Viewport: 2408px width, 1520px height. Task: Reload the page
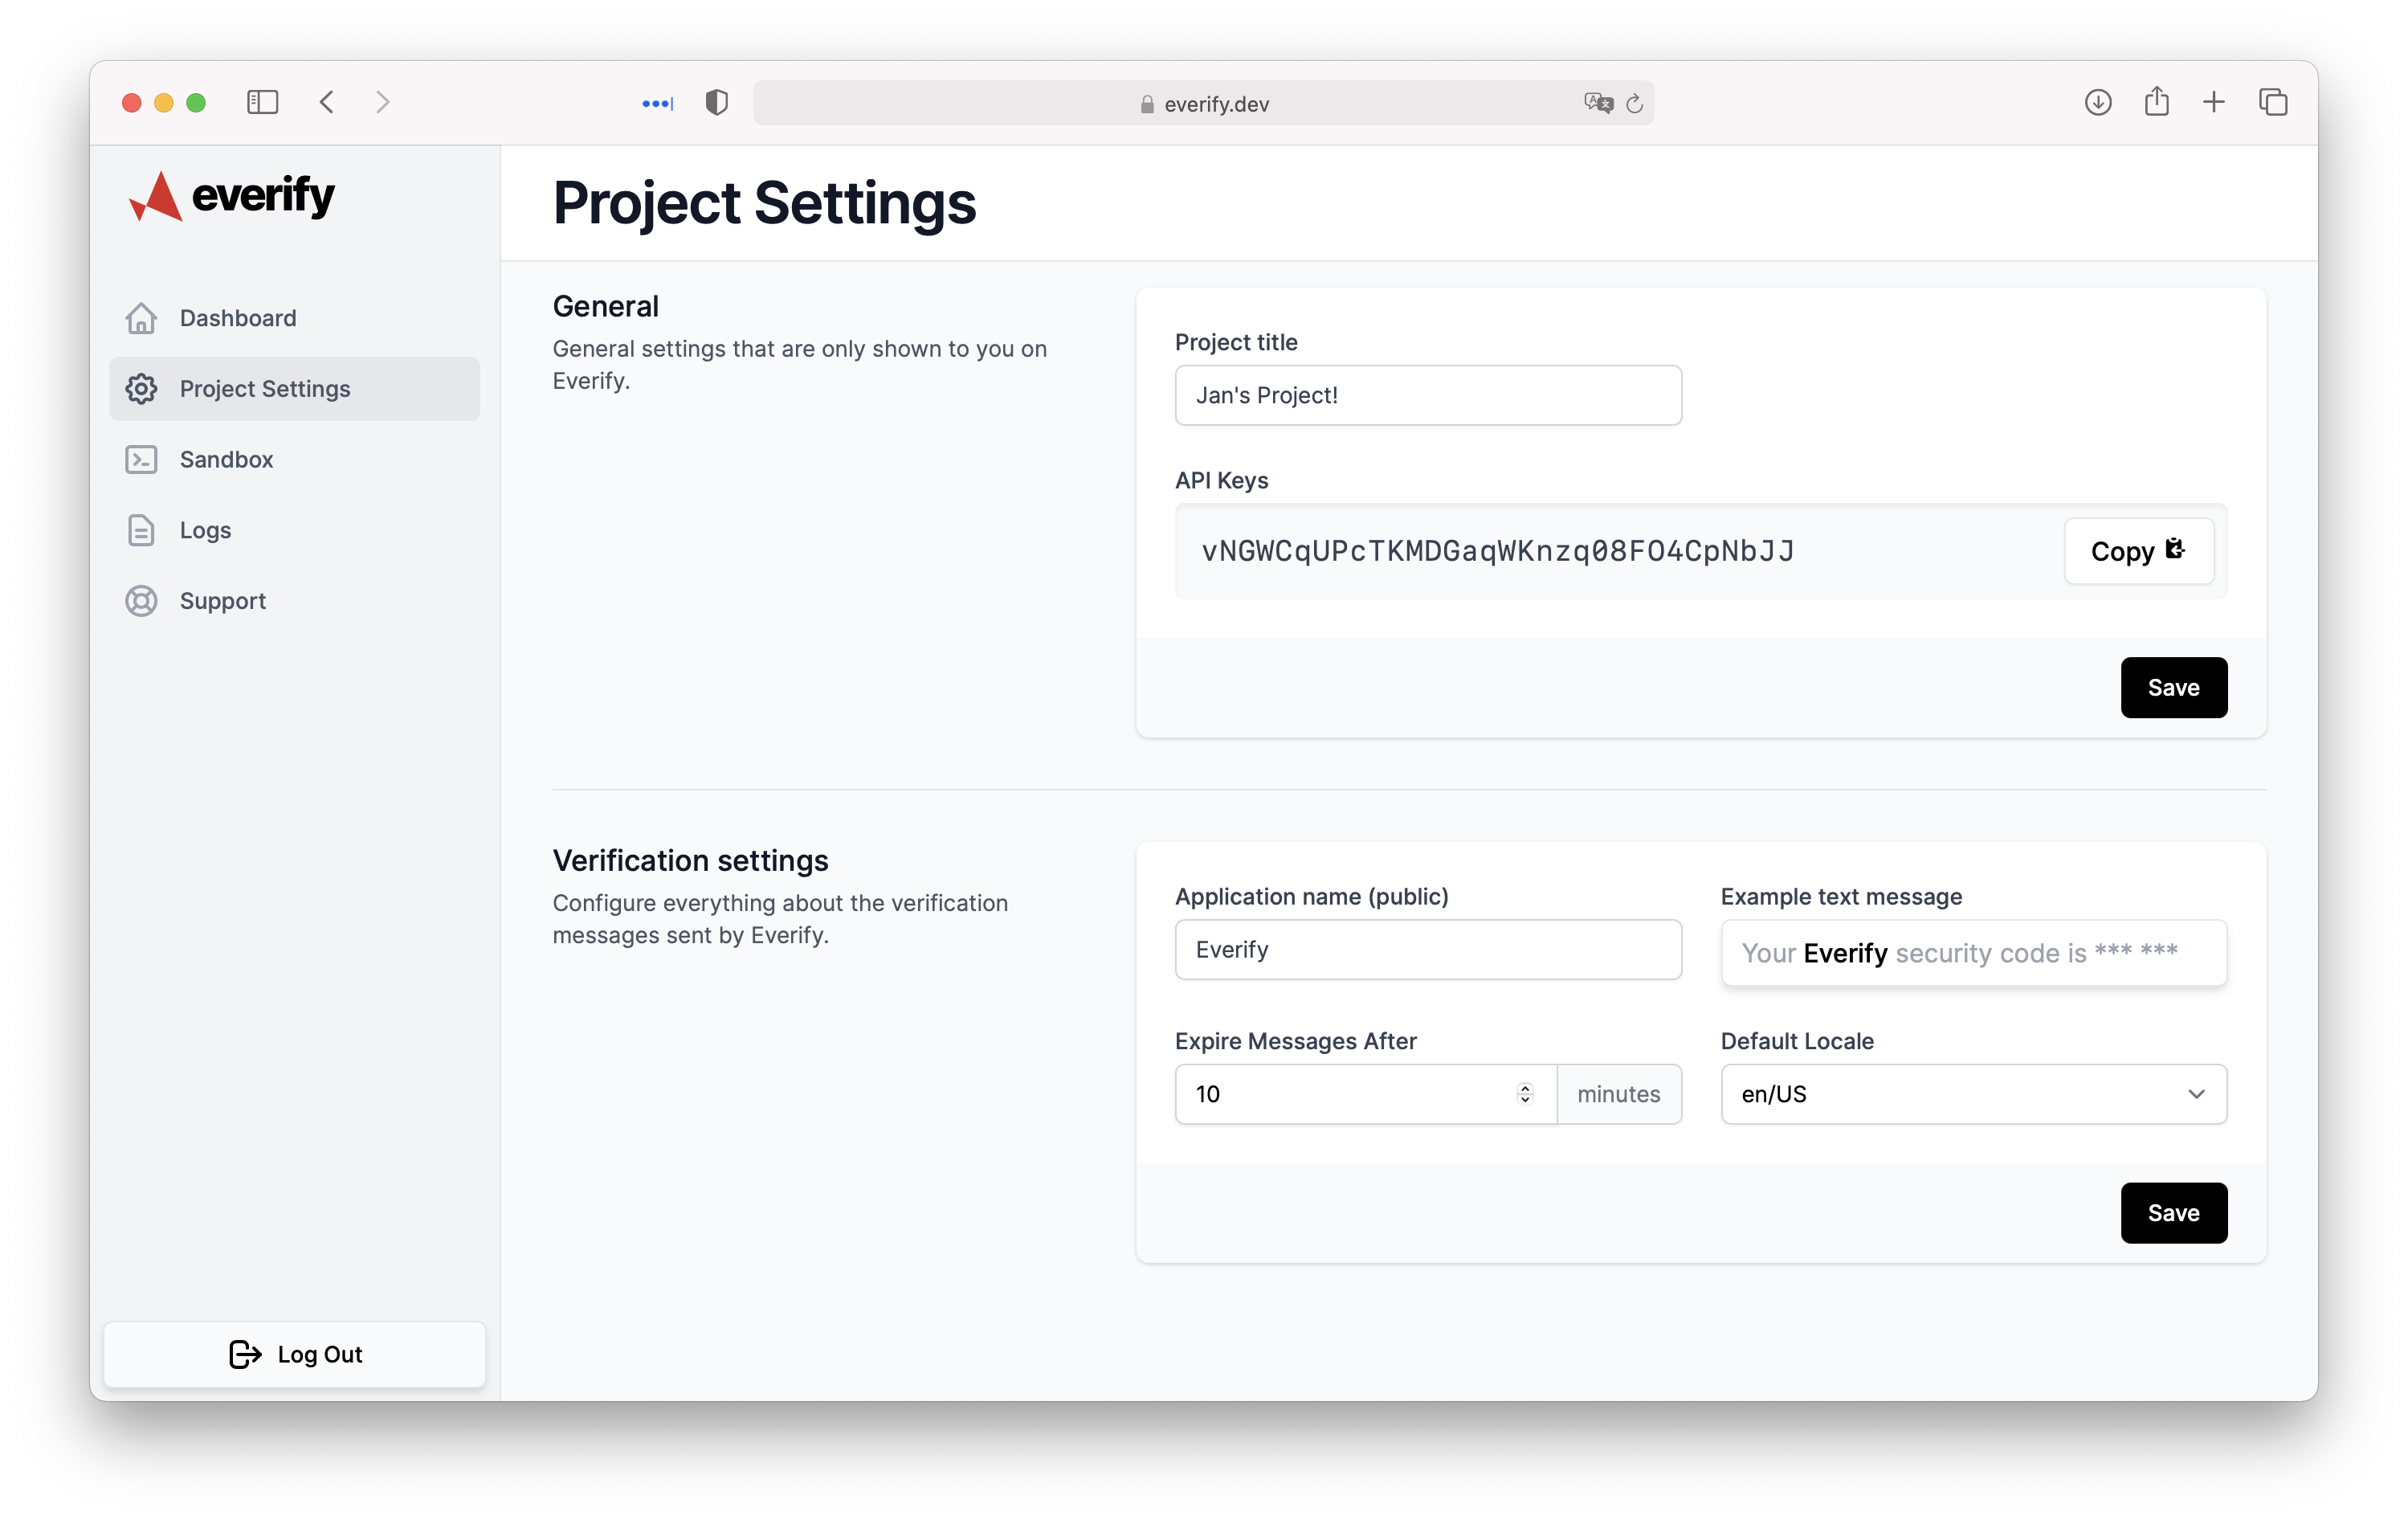point(1635,103)
